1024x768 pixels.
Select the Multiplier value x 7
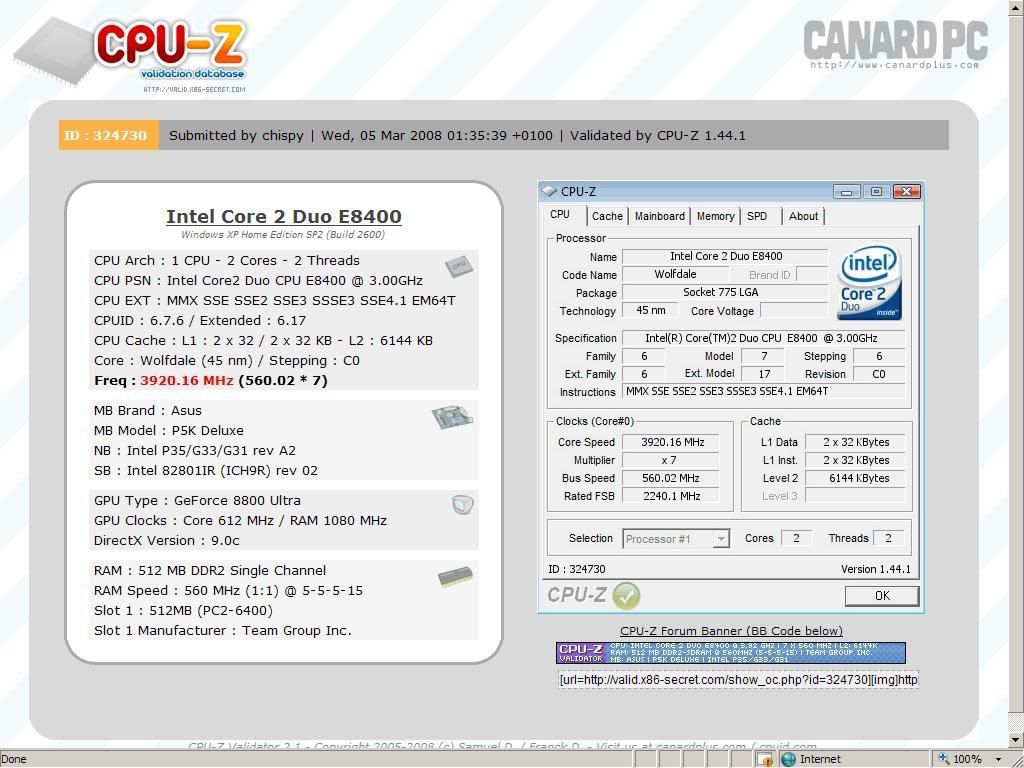coord(671,460)
